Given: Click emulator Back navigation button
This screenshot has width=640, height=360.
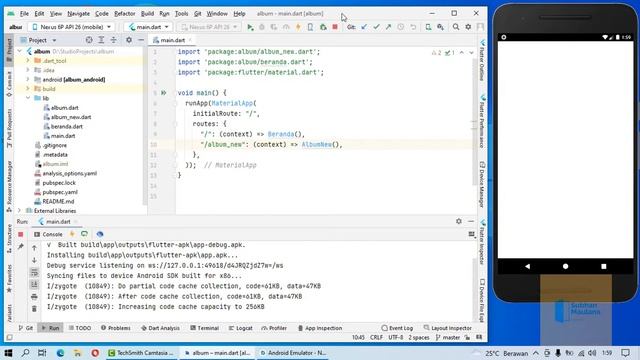Looking at the screenshot, I should 527,266.
